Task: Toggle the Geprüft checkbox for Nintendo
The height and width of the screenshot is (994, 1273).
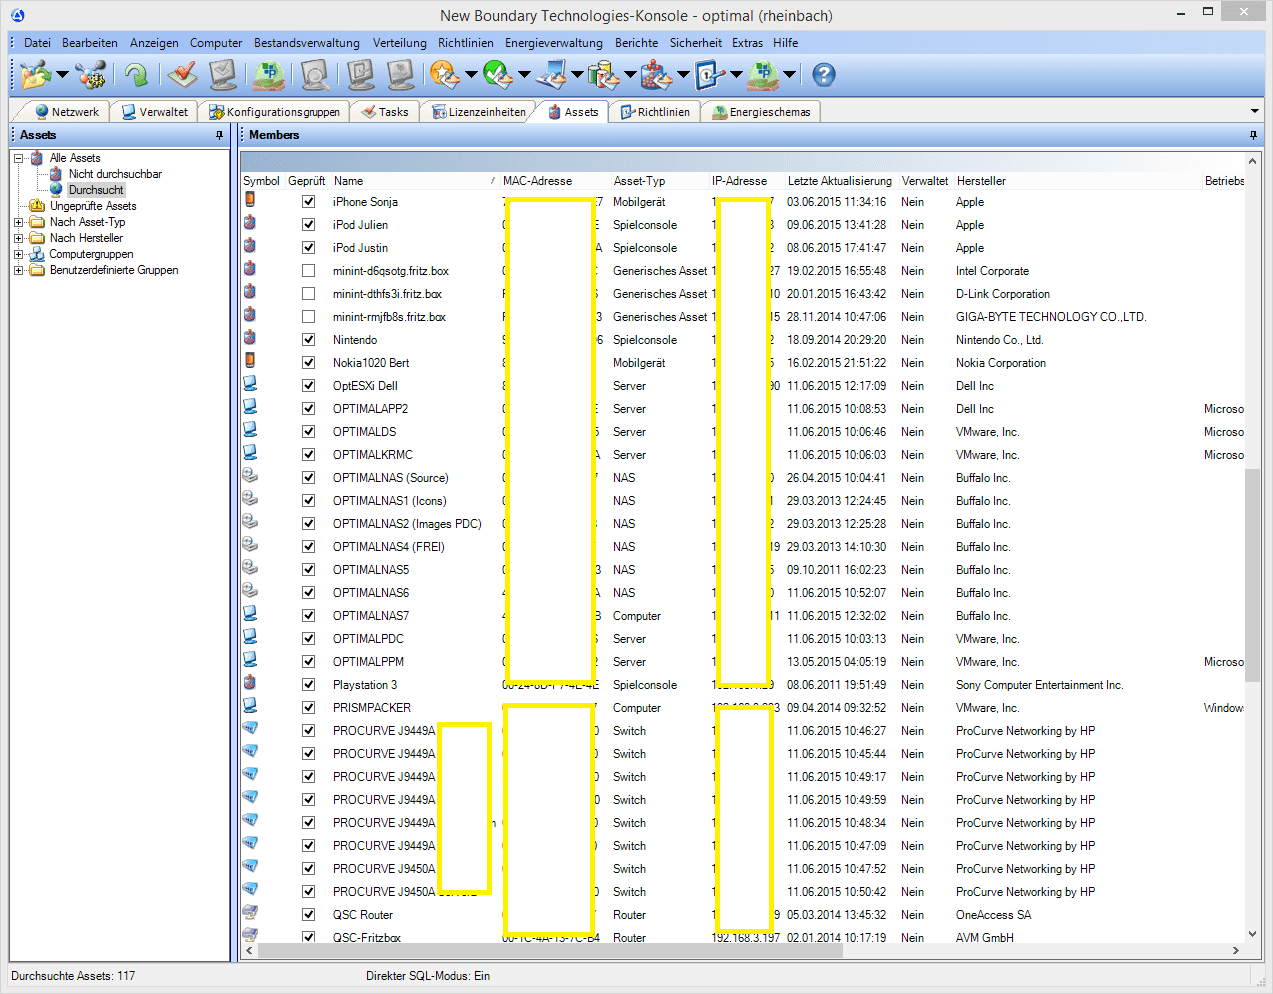Action: pyautogui.click(x=308, y=340)
